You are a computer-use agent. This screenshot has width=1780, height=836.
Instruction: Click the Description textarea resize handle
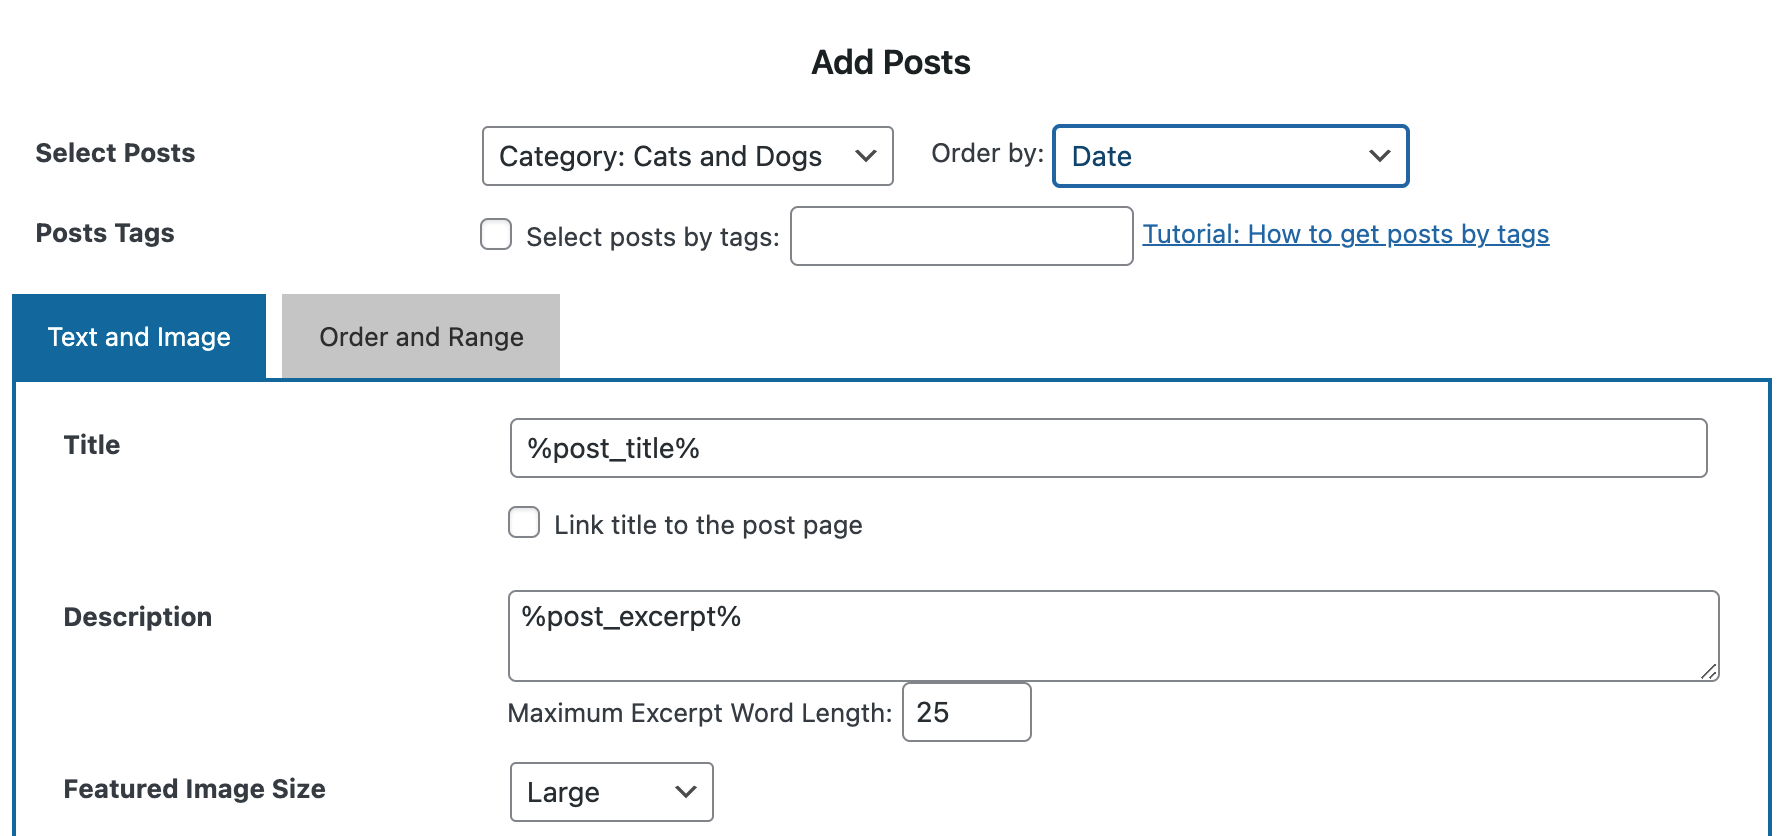[1709, 672]
